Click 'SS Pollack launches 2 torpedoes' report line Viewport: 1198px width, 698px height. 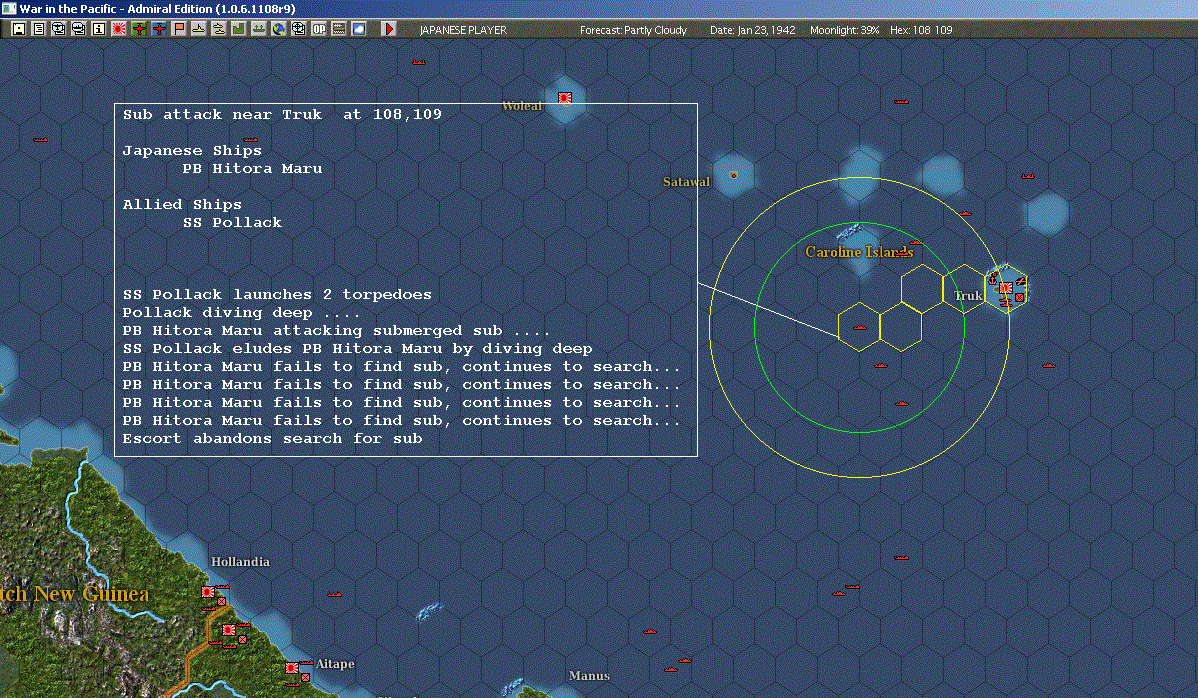tap(277, 294)
